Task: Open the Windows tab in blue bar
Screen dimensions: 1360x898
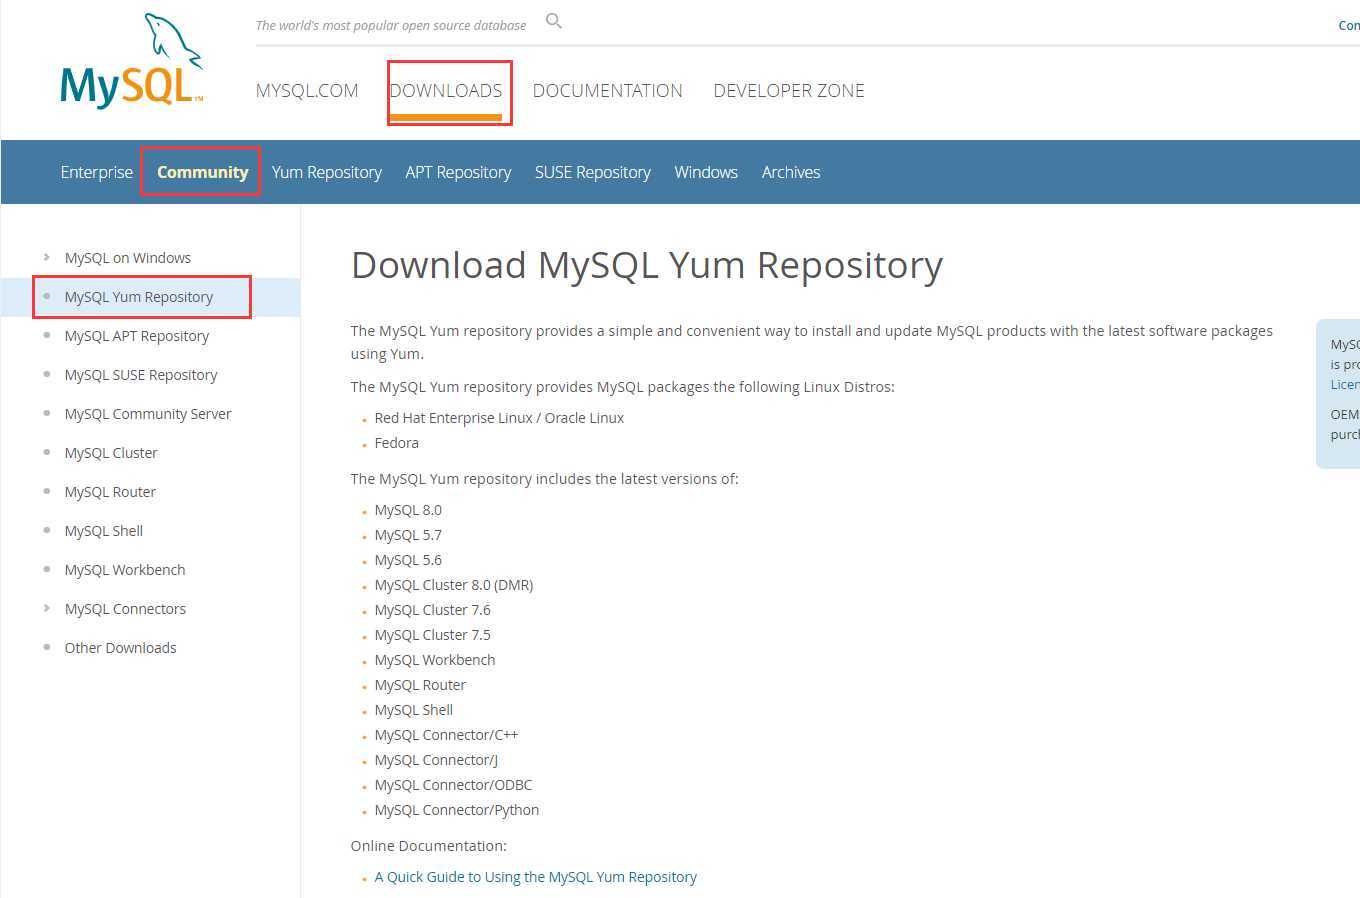Action: pyautogui.click(x=706, y=172)
